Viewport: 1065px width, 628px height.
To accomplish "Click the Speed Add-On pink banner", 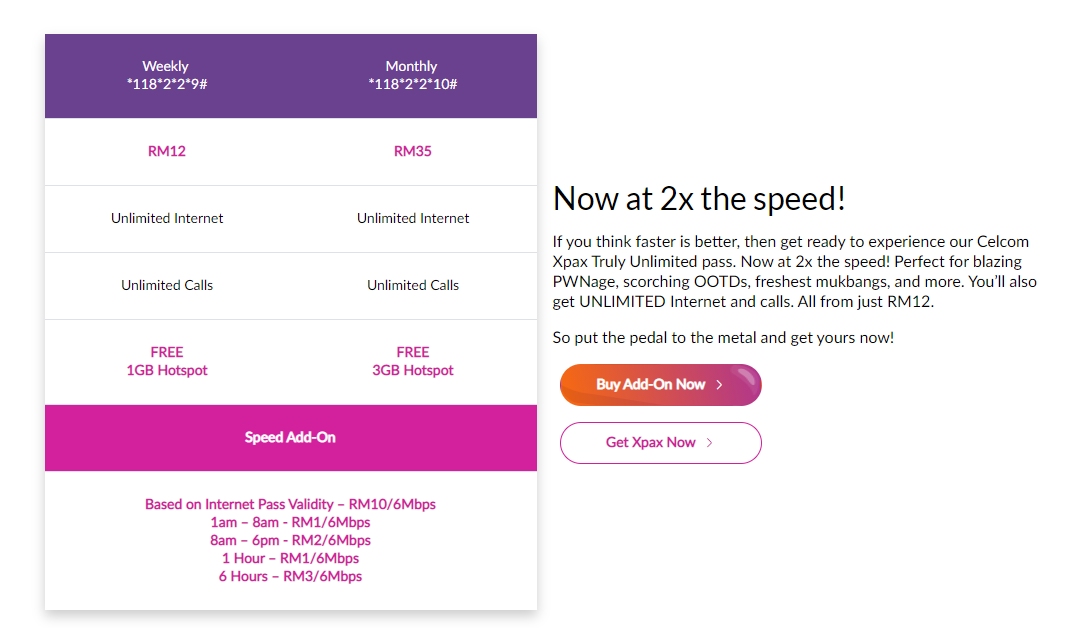I will 290,438.
